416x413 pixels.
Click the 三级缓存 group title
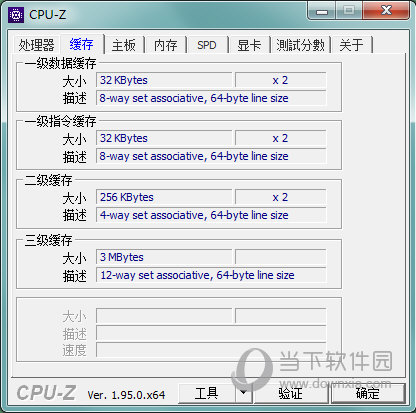48,240
